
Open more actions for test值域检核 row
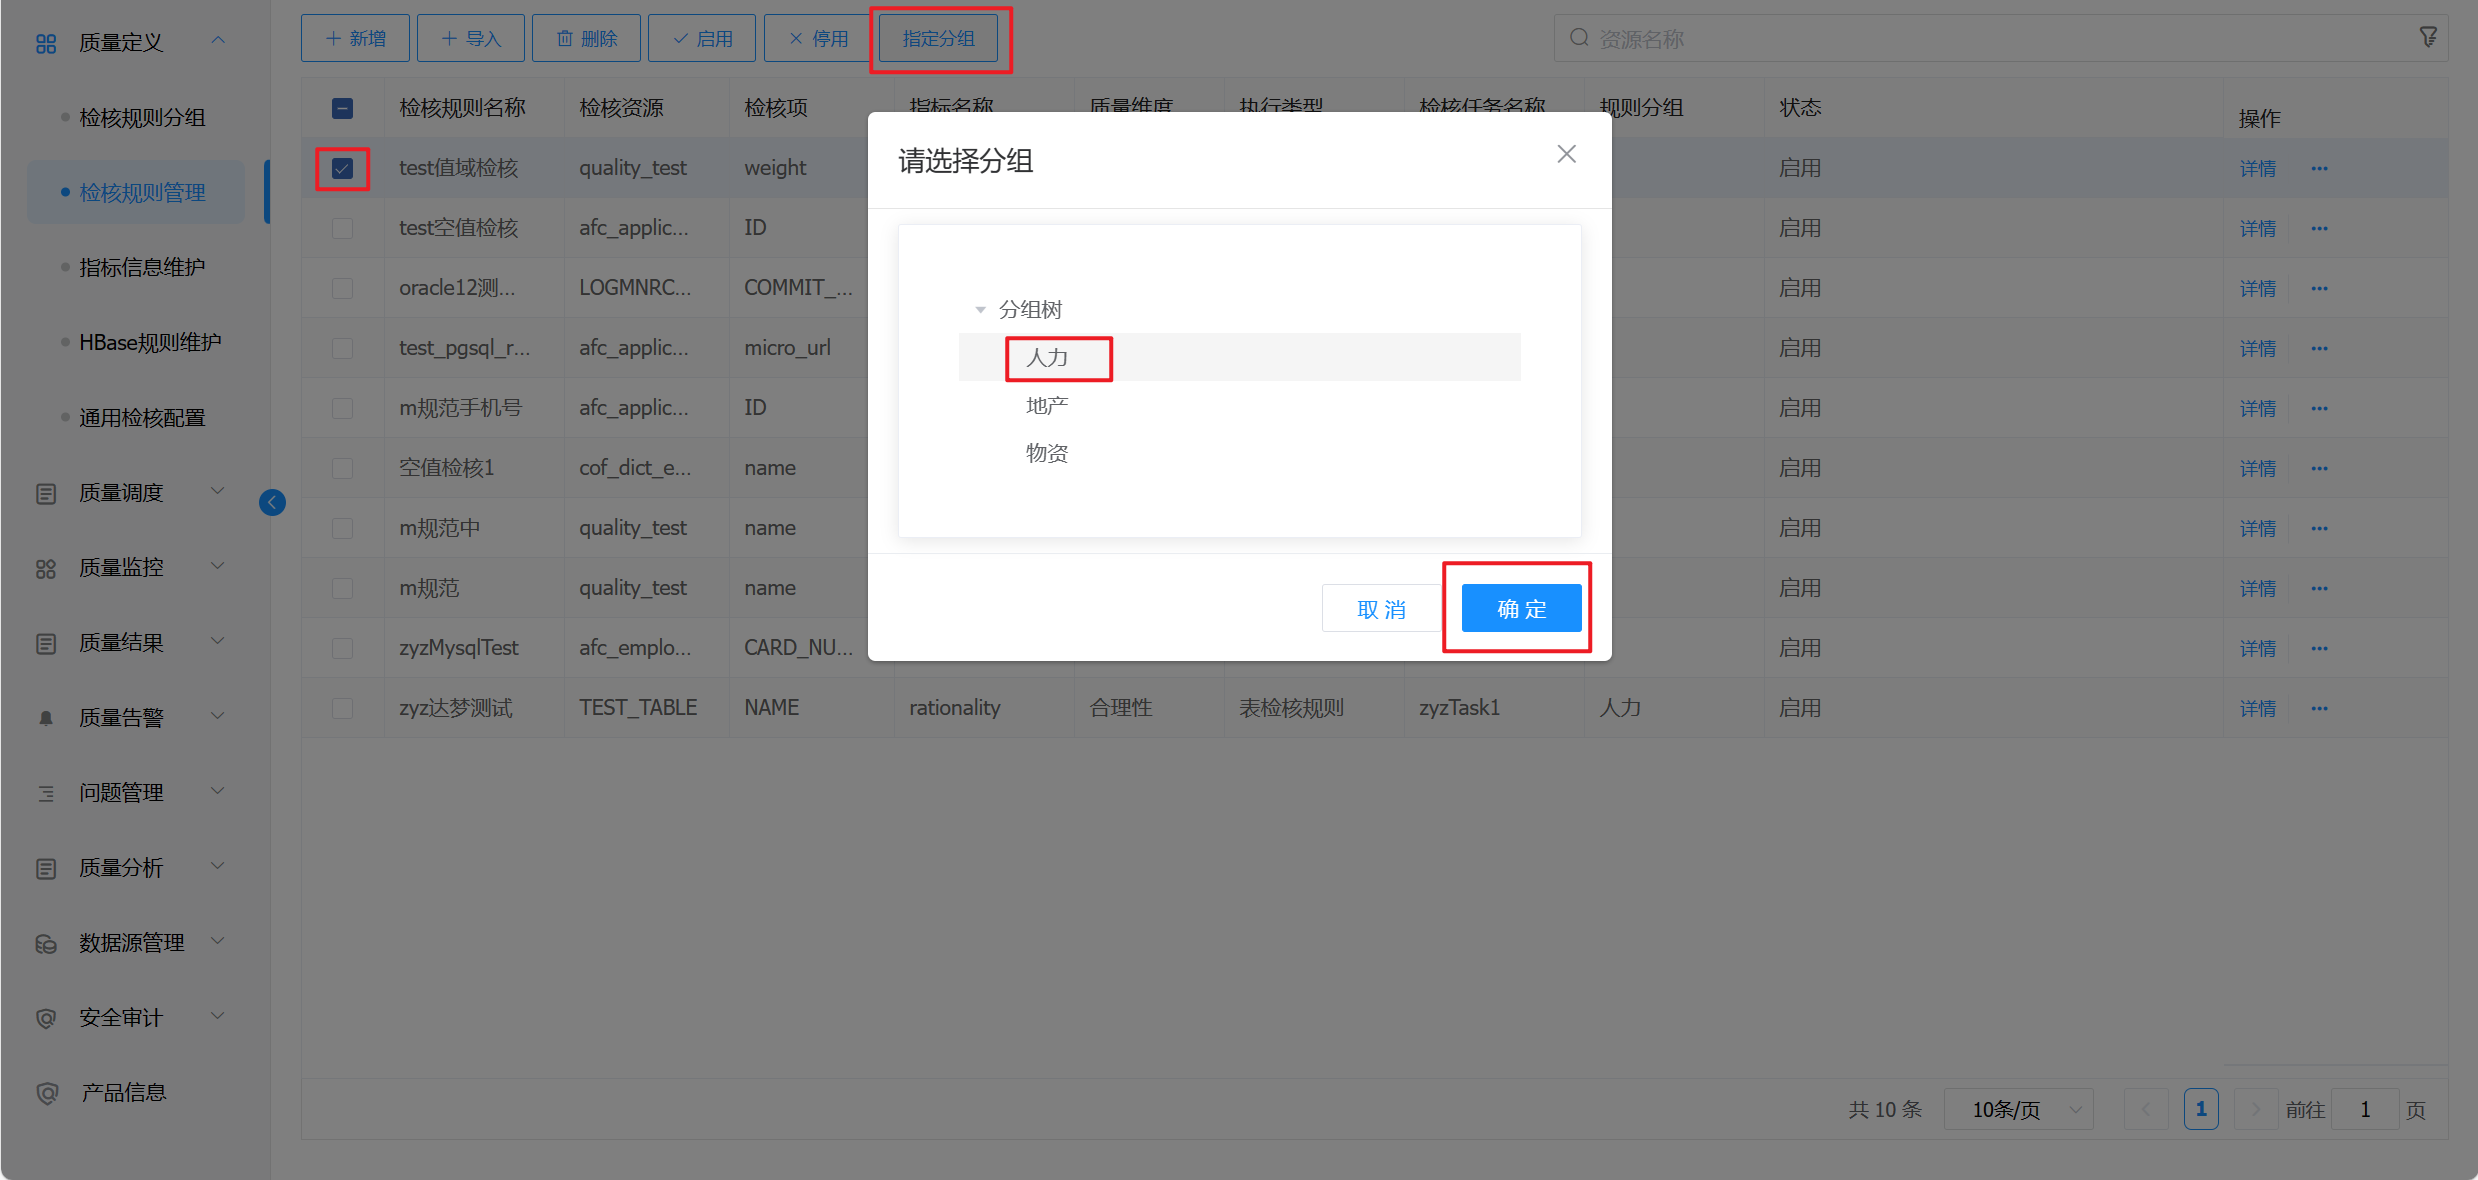point(2319,168)
